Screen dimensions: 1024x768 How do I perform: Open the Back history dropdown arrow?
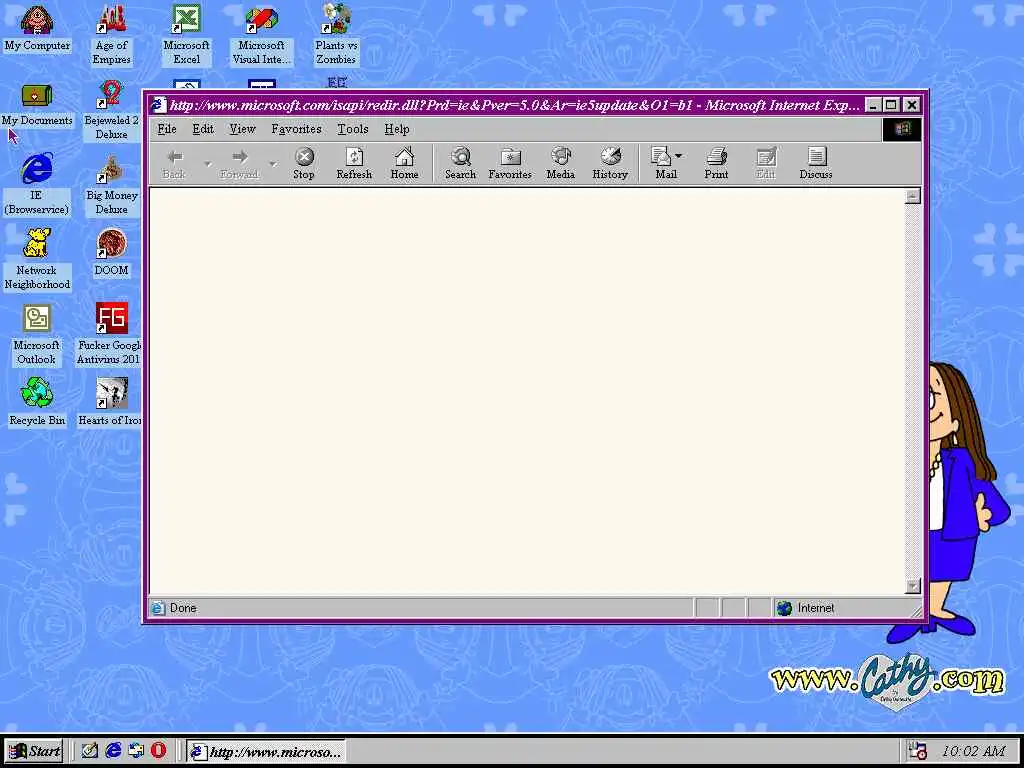click(208, 163)
